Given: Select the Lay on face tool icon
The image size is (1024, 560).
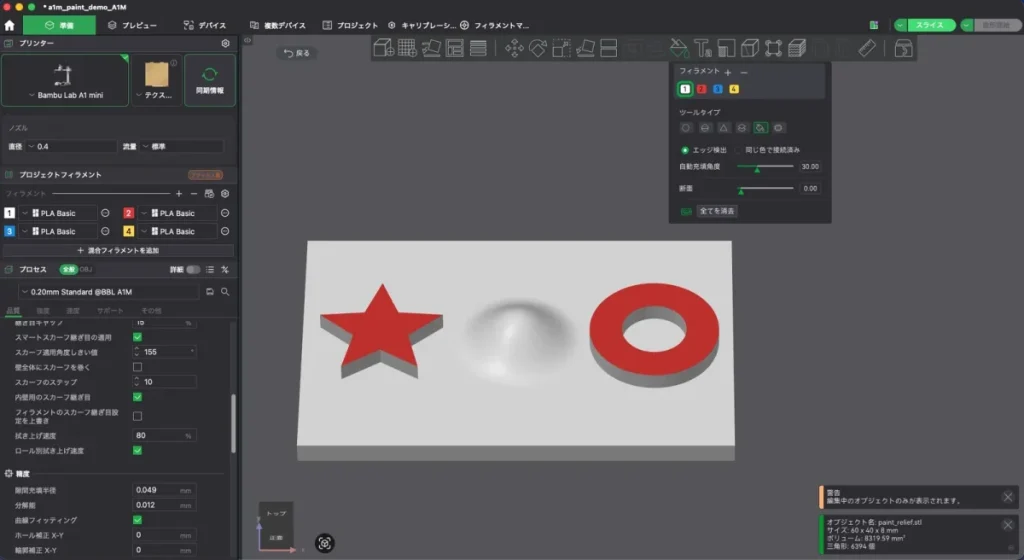Looking at the screenshot, I should point(585,48).
